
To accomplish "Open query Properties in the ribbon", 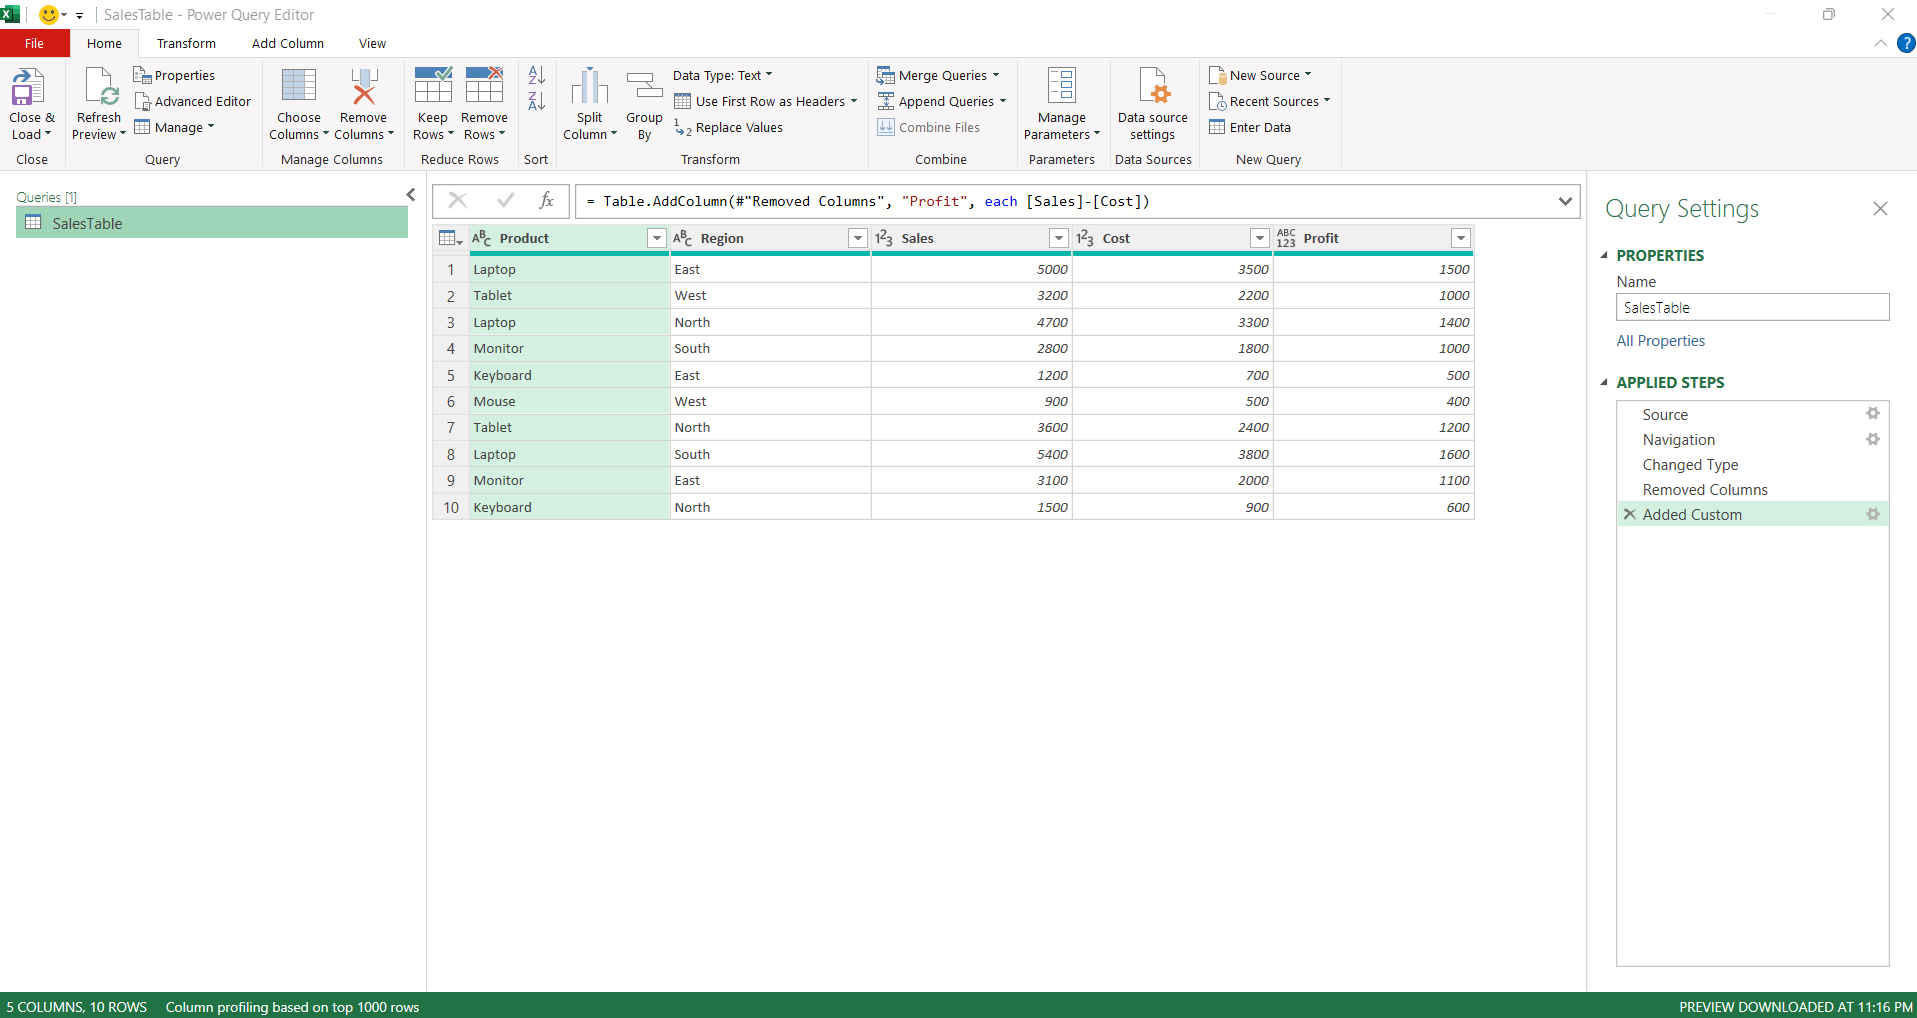I will point(174,75).
